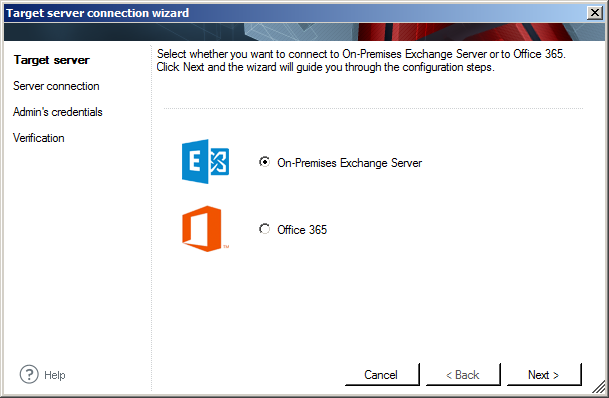The height and width of the screenshot is (398, 609).
Task: Close the Target server connection wizard
Action: (595, 13)
